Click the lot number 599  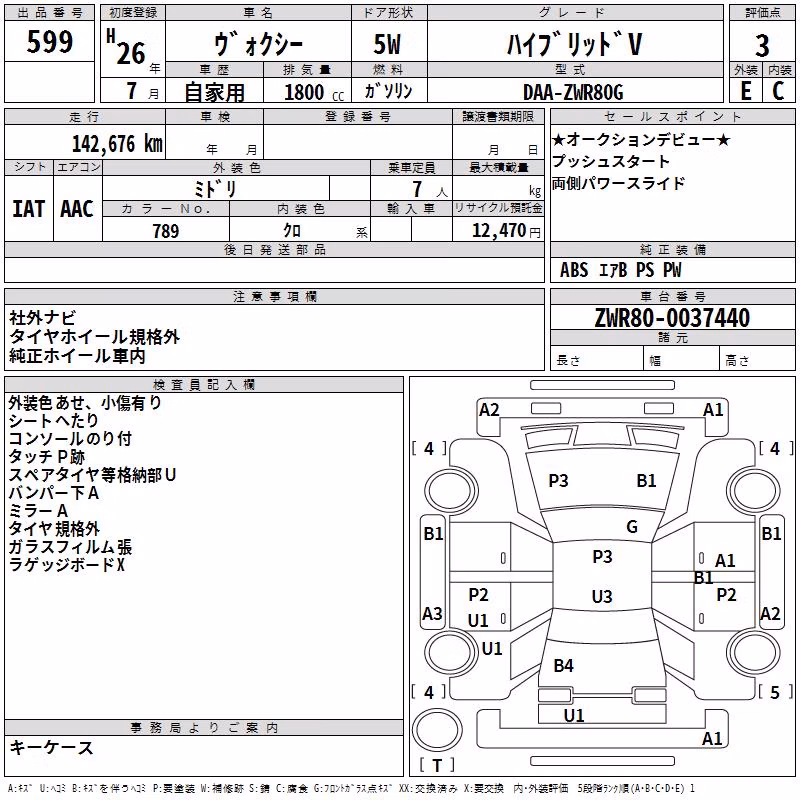[49, 41]
